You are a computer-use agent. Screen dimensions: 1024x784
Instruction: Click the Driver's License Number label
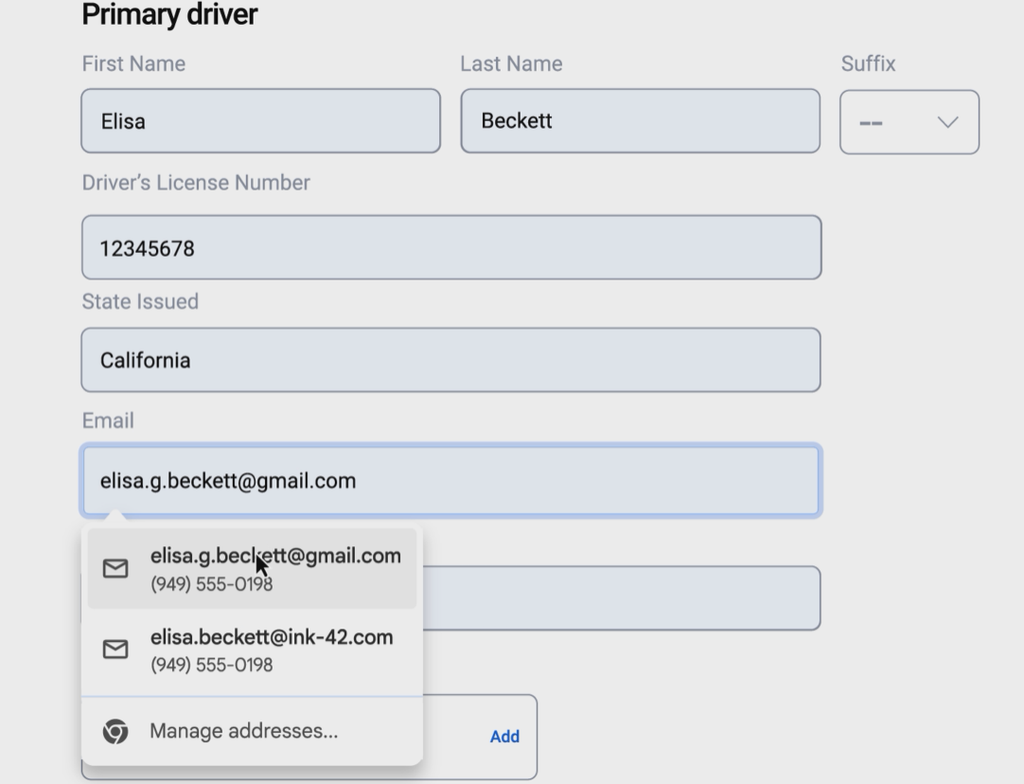(x=196, y=183)
